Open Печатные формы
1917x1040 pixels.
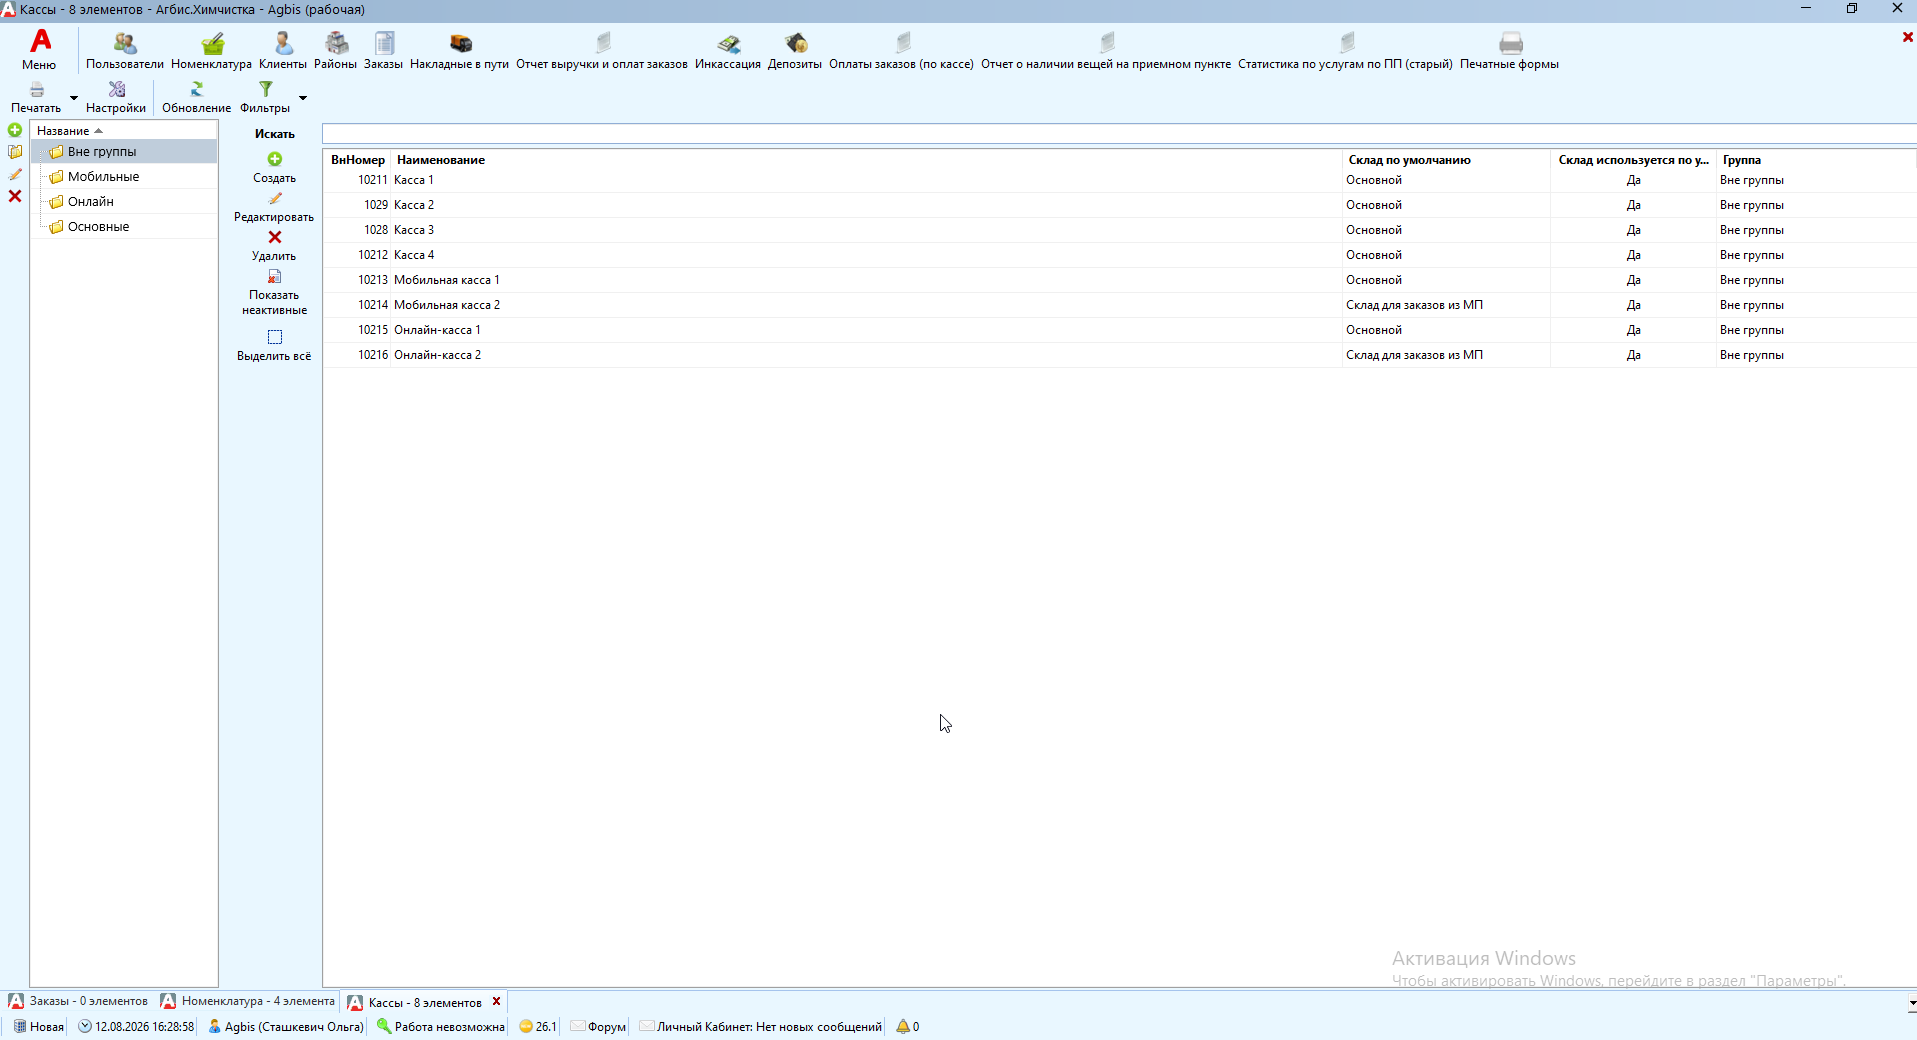1509,50
